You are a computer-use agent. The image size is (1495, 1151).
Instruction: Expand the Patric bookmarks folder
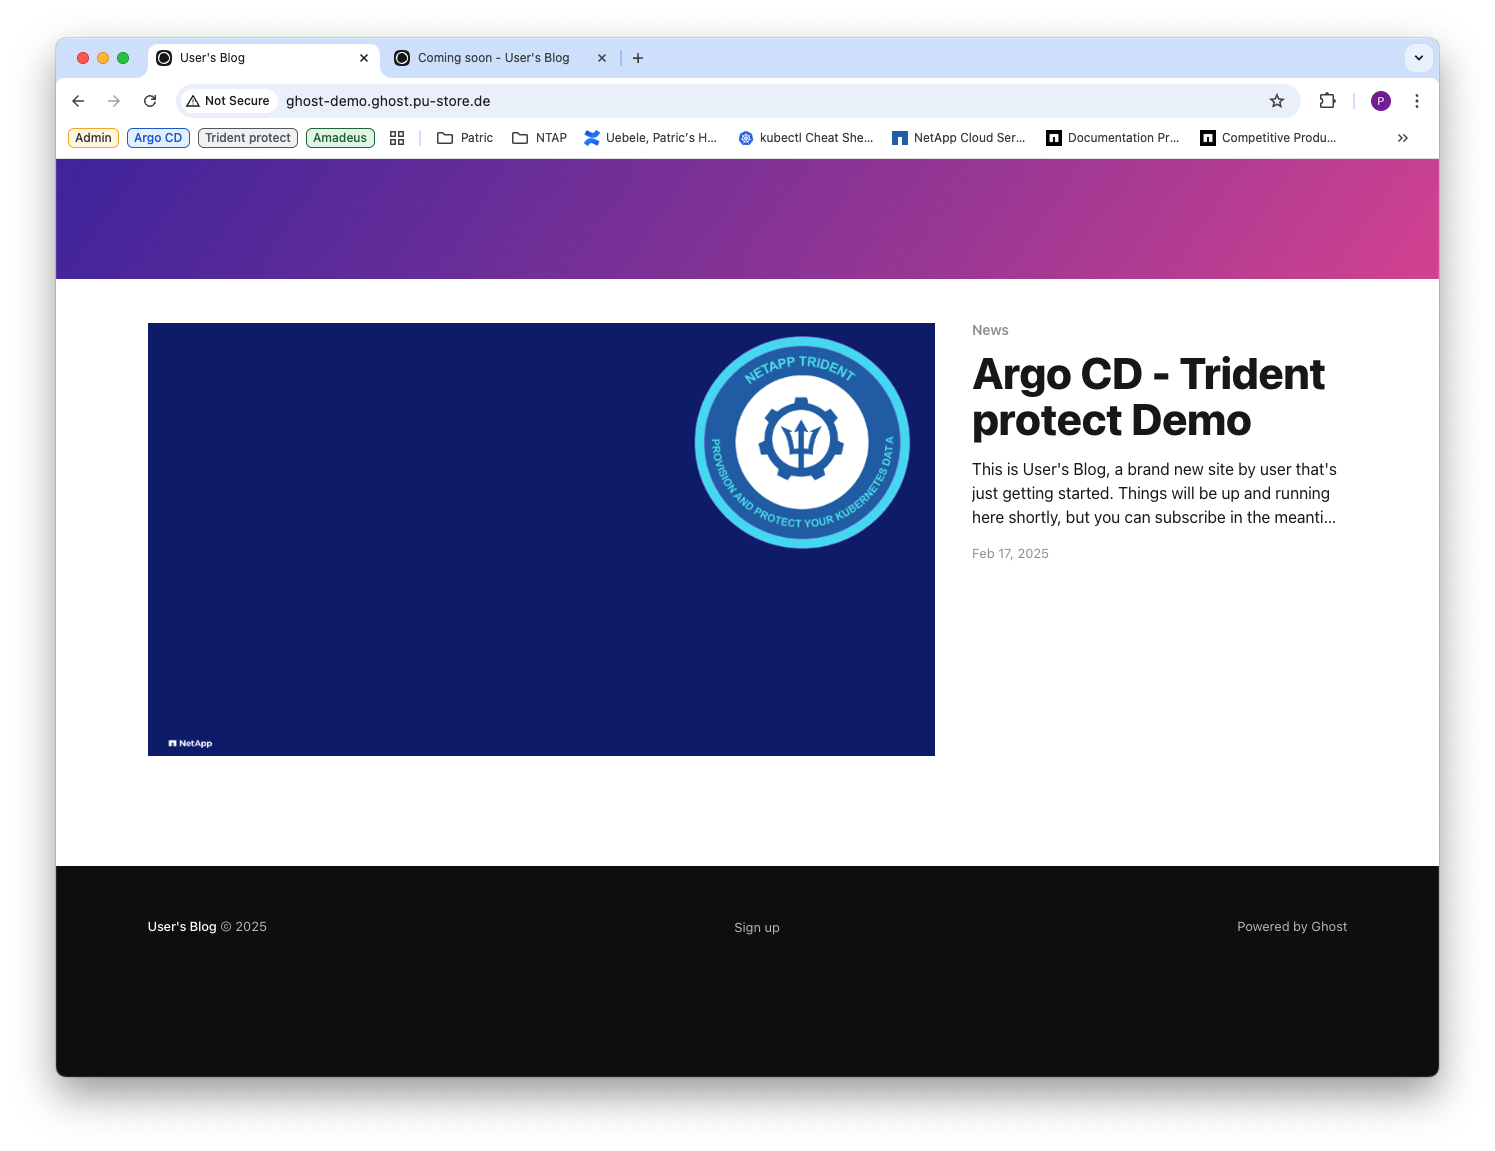point(465,138)
